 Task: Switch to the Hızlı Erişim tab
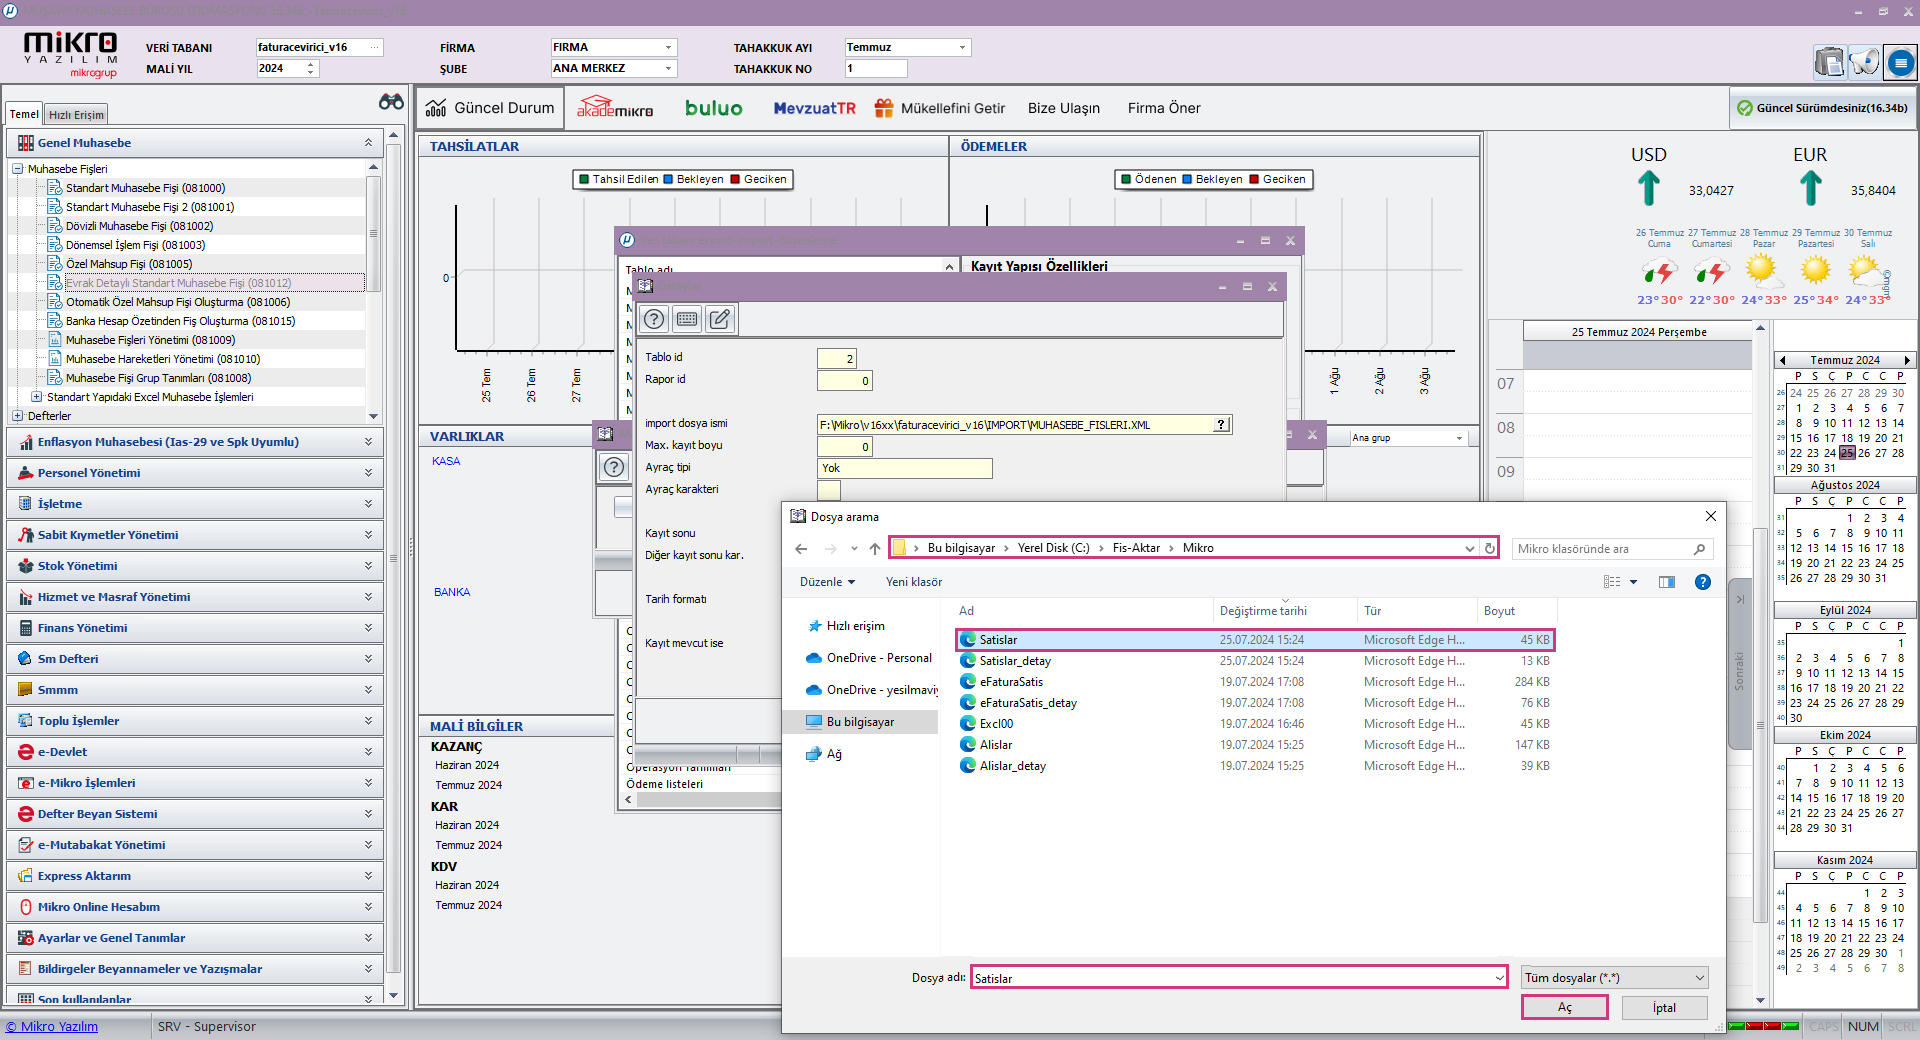pyautogui.click(x=76, y=115)
